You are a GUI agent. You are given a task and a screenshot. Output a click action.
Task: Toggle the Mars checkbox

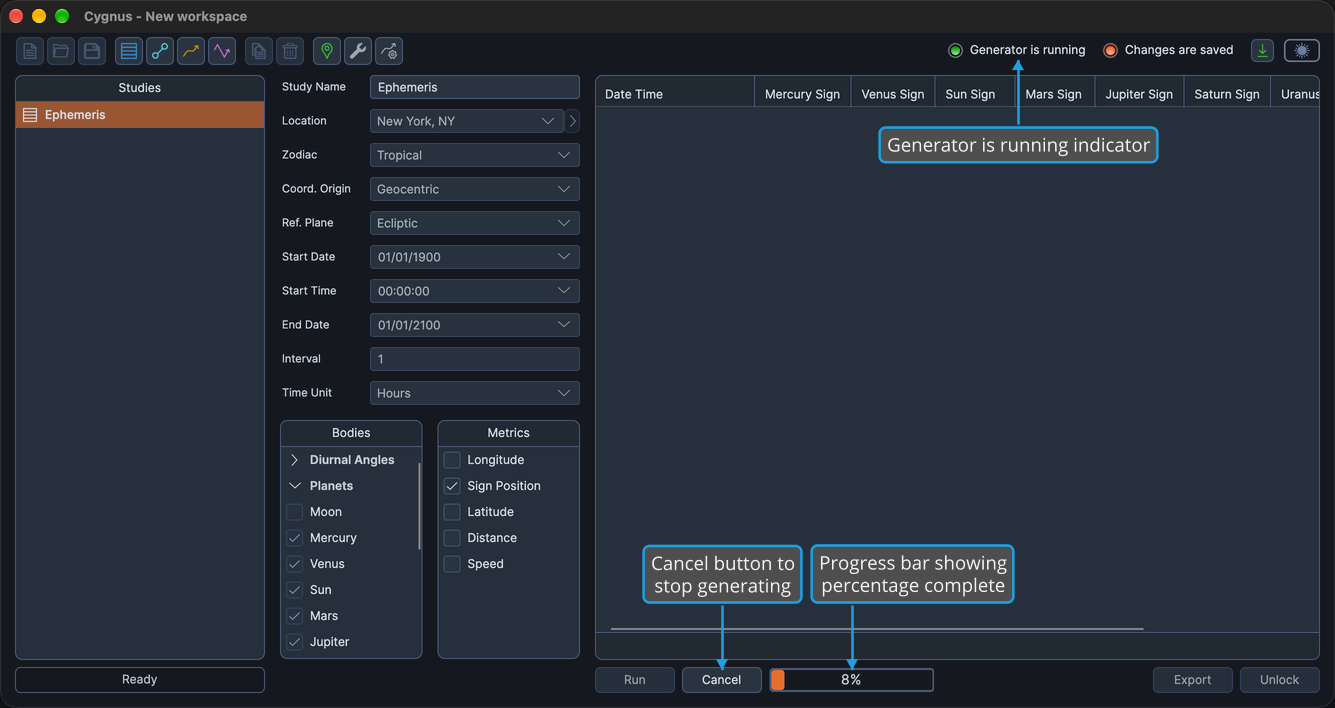pyautogui.click(x=295, y=616)
